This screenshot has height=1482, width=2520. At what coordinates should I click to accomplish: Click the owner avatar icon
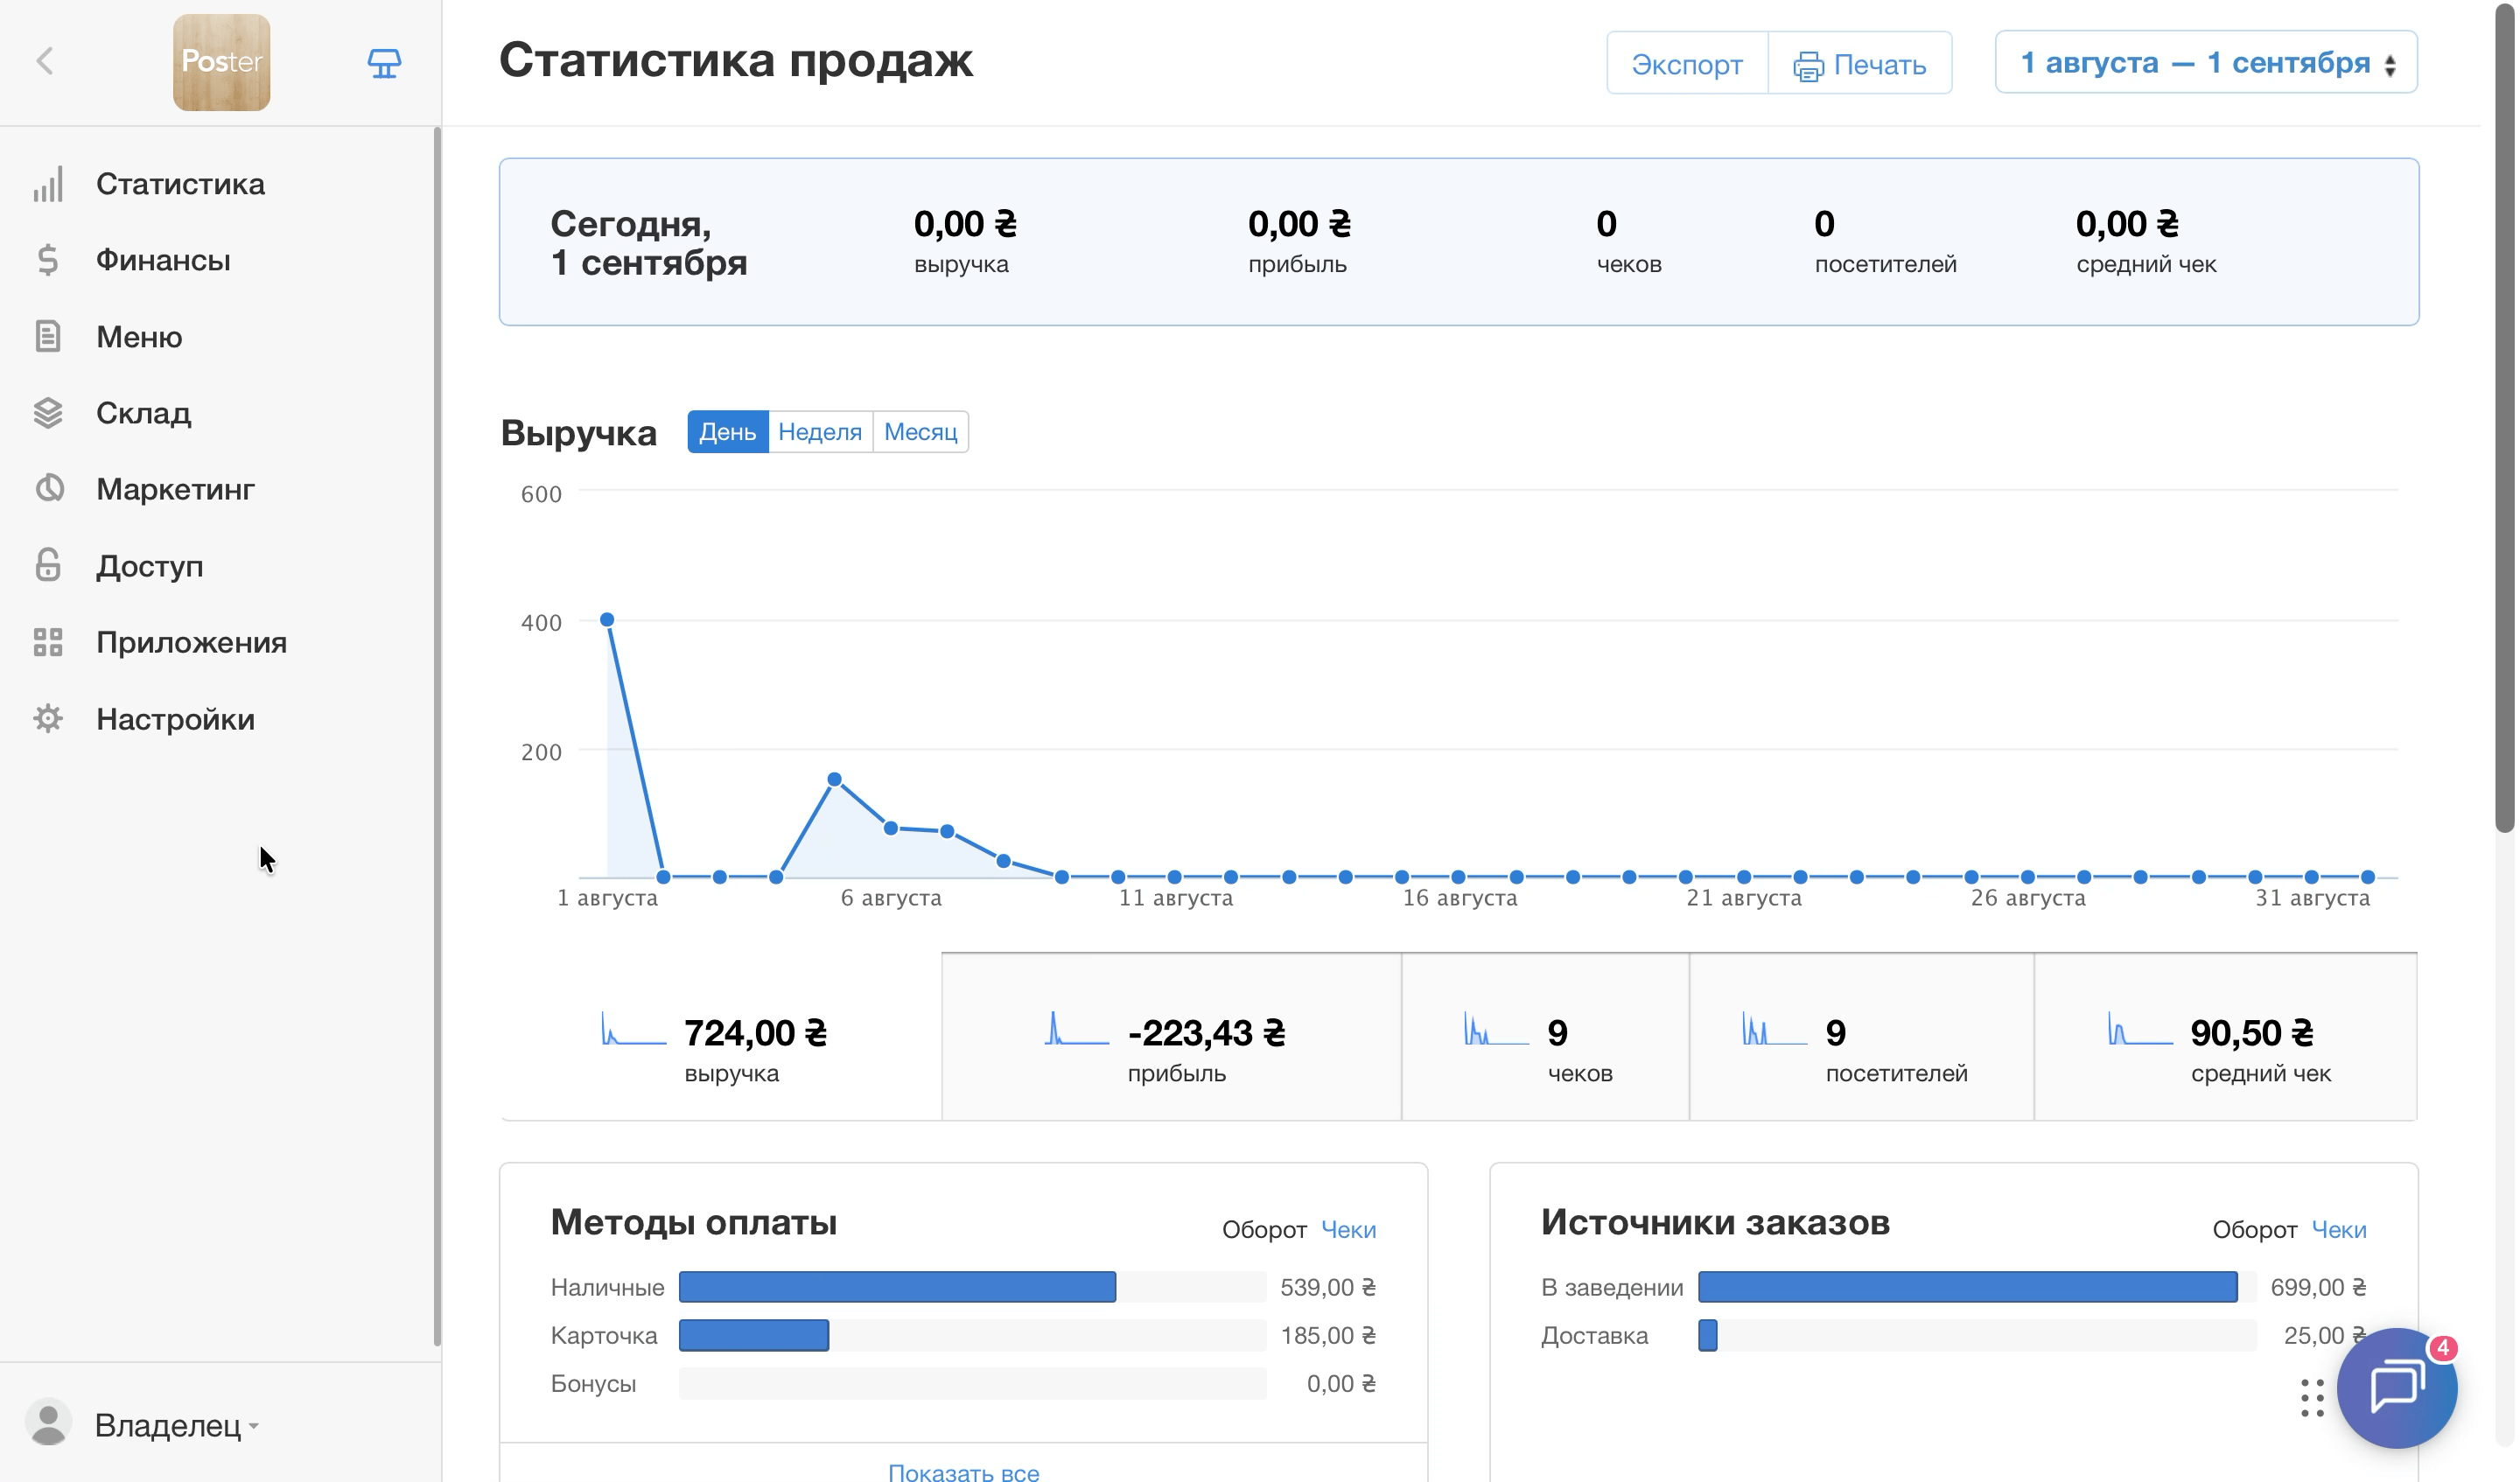click(48, 1423)
